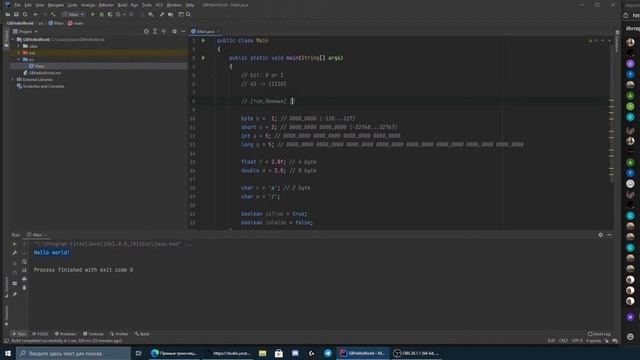Open the Code menu
Screen dimensions: 640x360
[72, 5]
